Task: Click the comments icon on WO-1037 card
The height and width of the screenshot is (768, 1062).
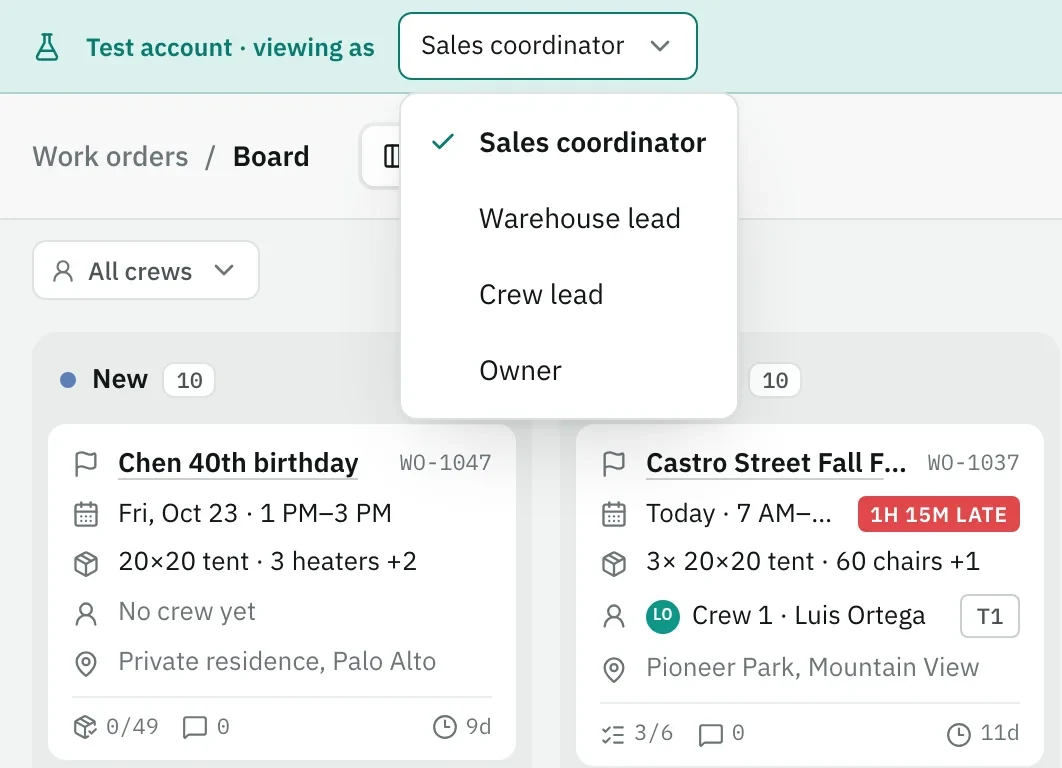Action: [710, 734]
